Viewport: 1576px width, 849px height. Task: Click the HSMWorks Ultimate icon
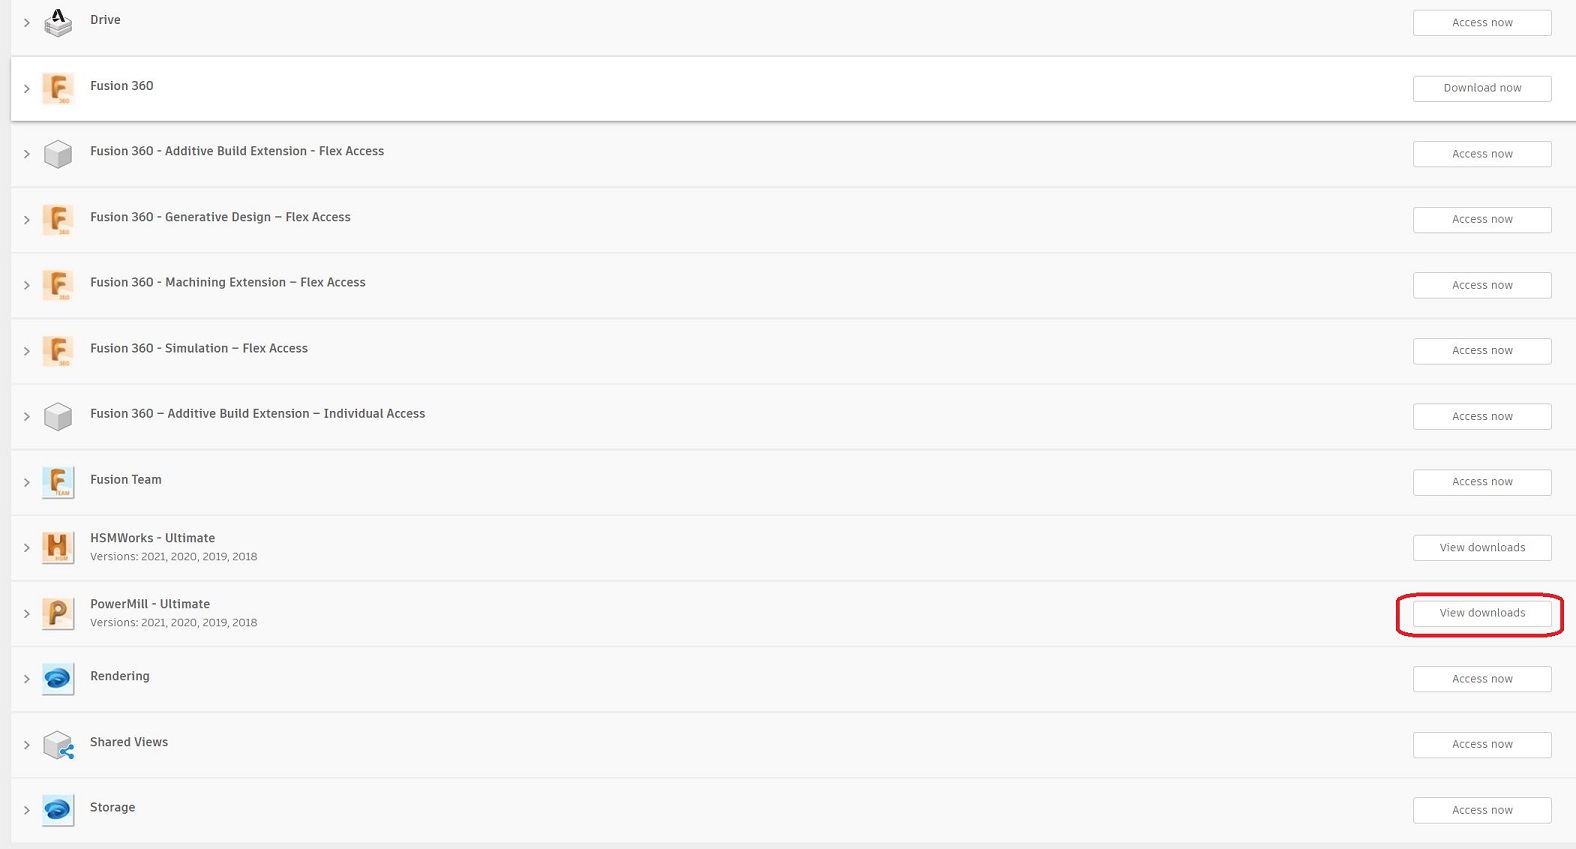click(58, 548)
